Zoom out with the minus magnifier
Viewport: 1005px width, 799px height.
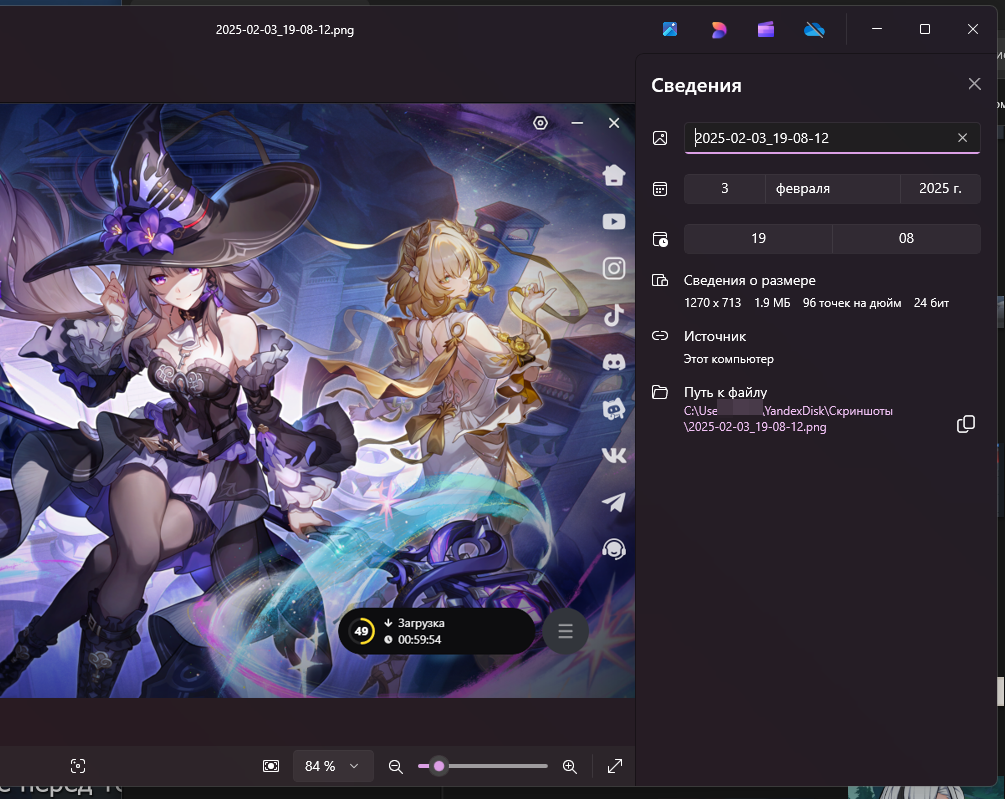[x=395, y=766]
